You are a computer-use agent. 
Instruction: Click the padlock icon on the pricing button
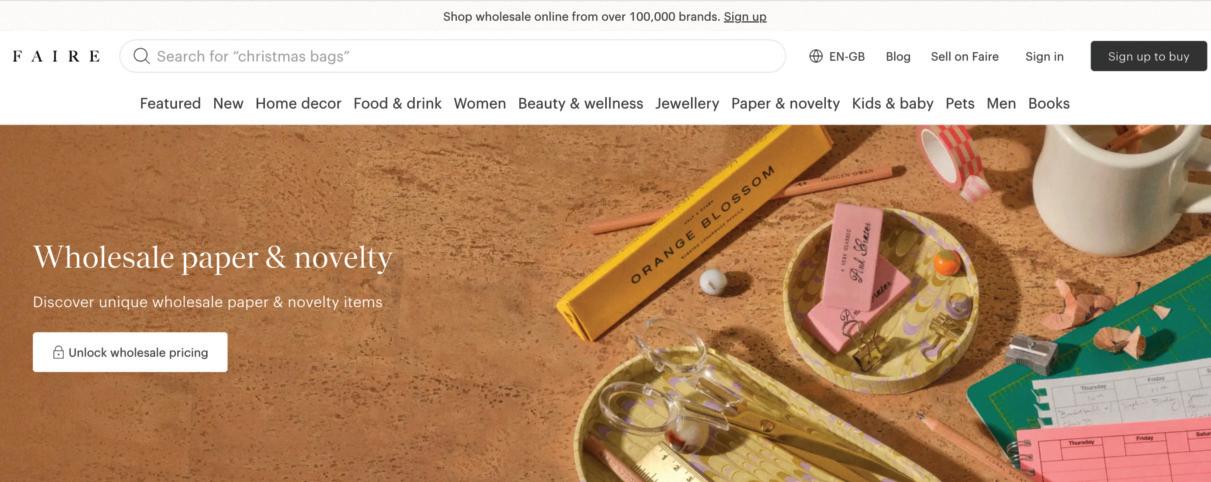pos(58,352)
